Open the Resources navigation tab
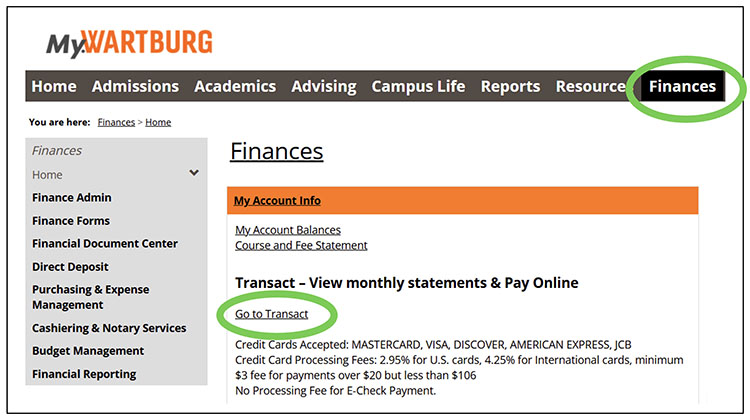Screen dimensions: 750x420 pos(590,86)
